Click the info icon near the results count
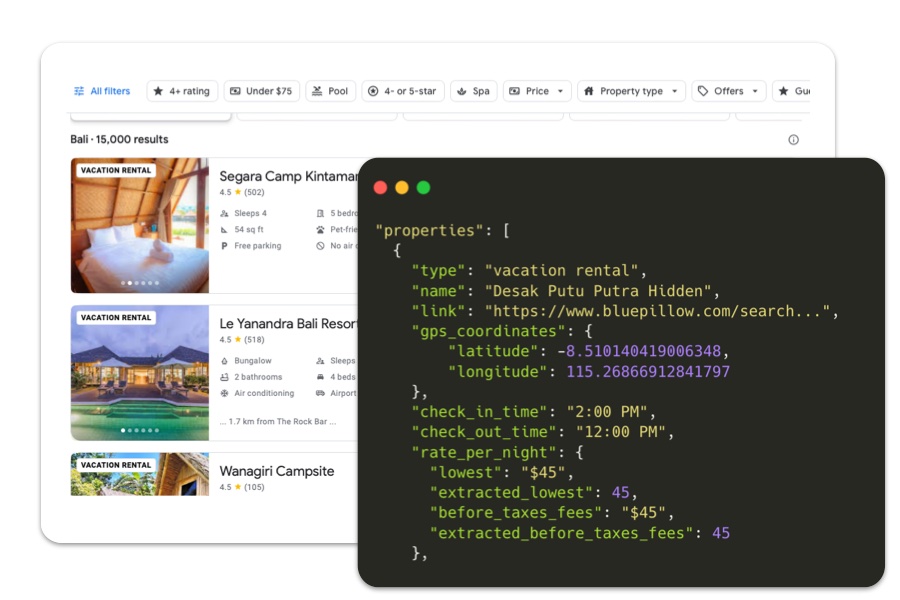The image size is (900, 600). 793,140
